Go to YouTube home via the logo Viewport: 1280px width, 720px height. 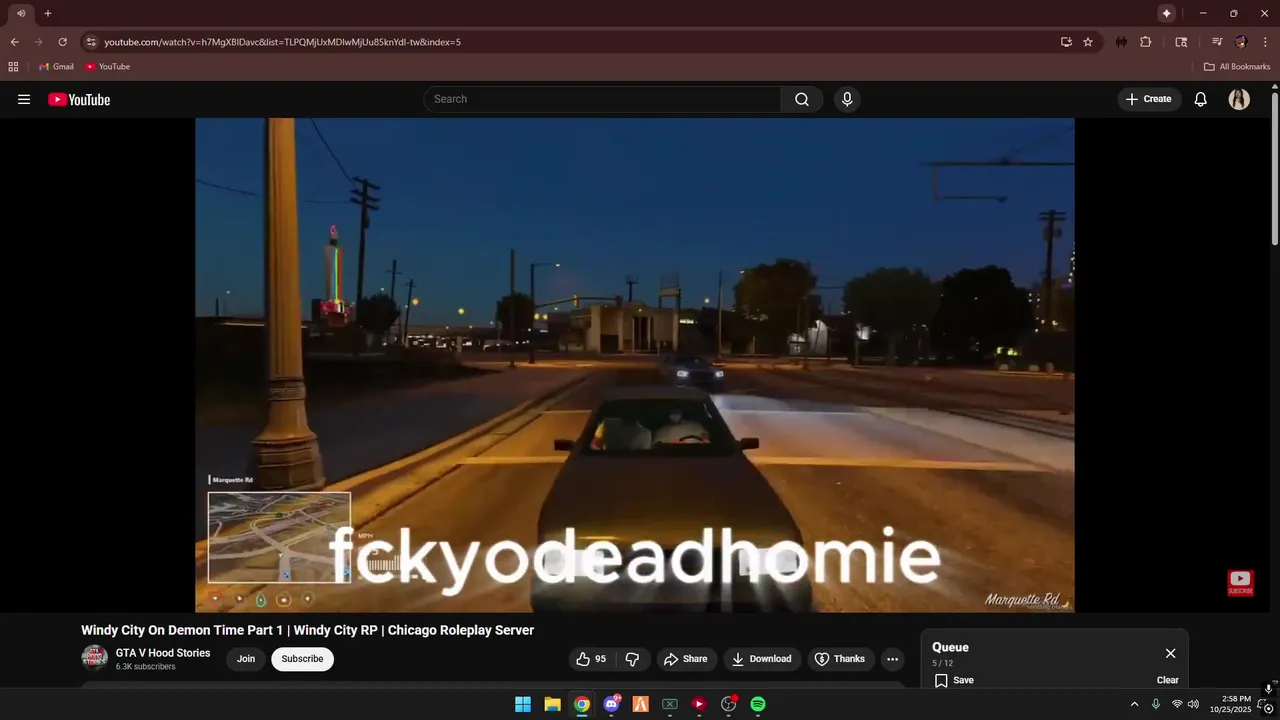(x=79, y=99)
